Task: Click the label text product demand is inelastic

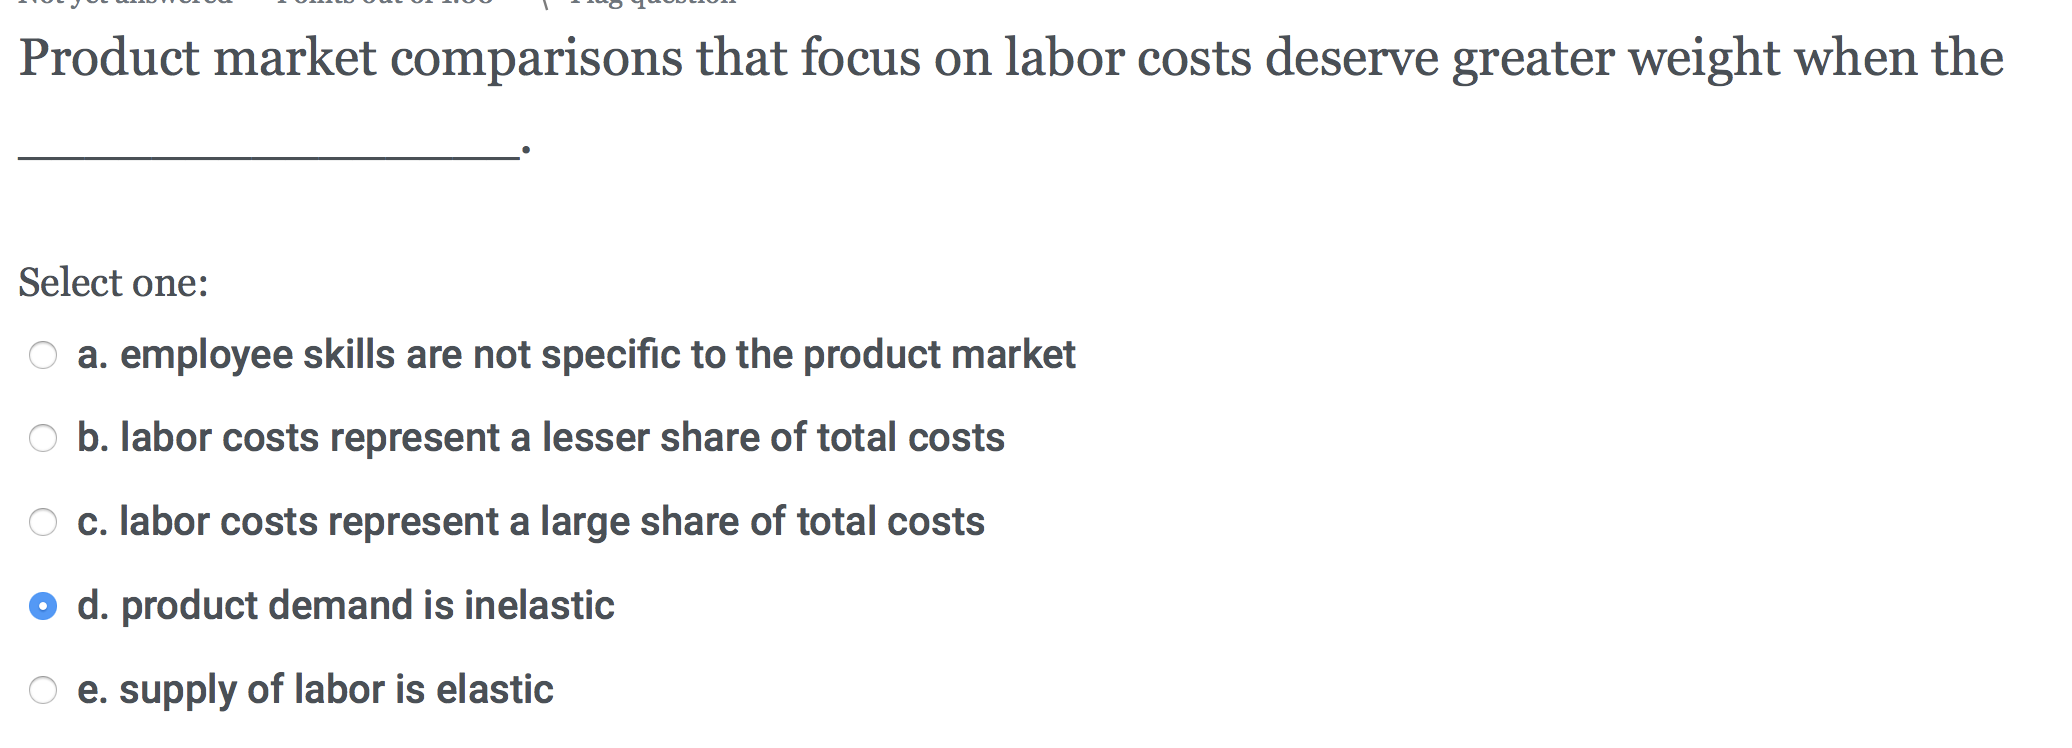Action: [x=346, y=605]
